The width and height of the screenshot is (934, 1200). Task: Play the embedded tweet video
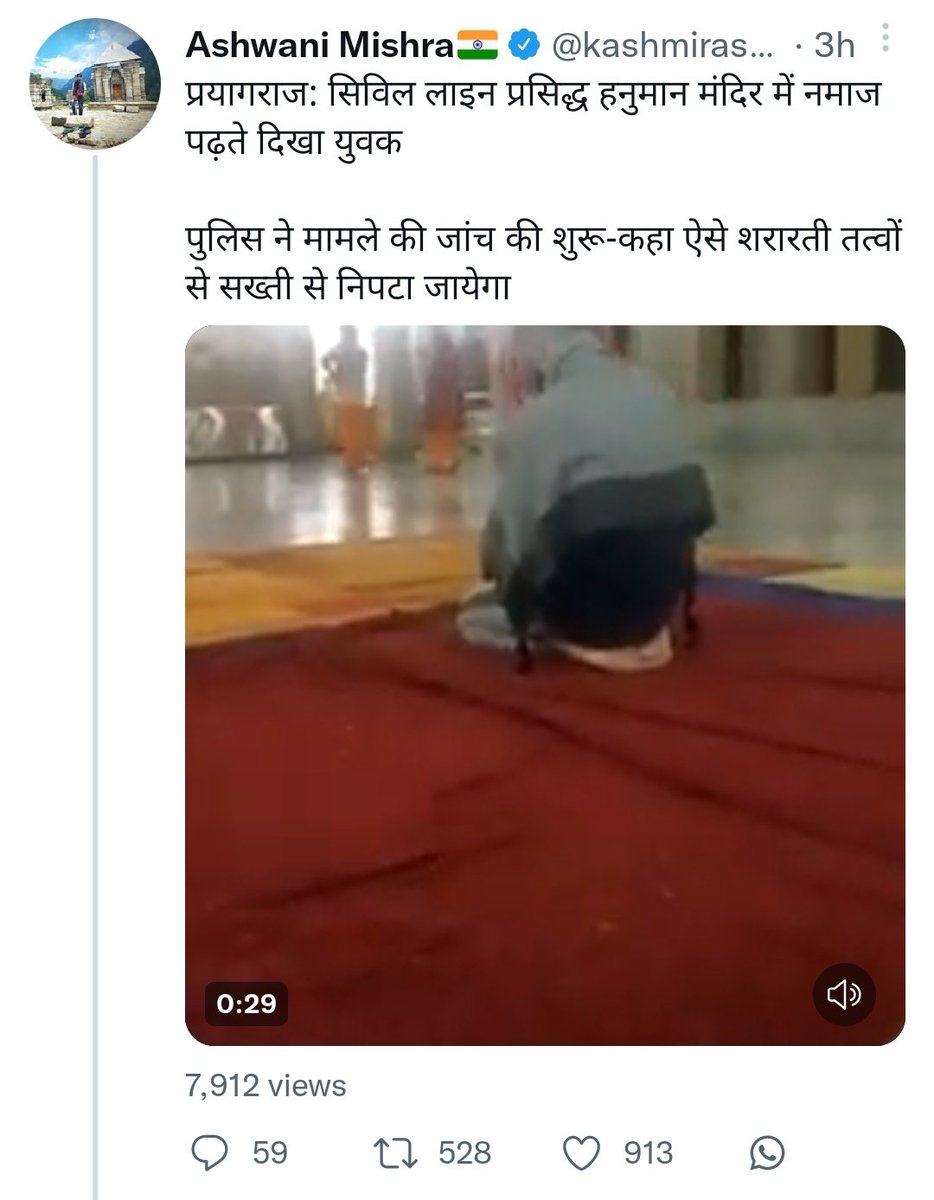[545, 685]
